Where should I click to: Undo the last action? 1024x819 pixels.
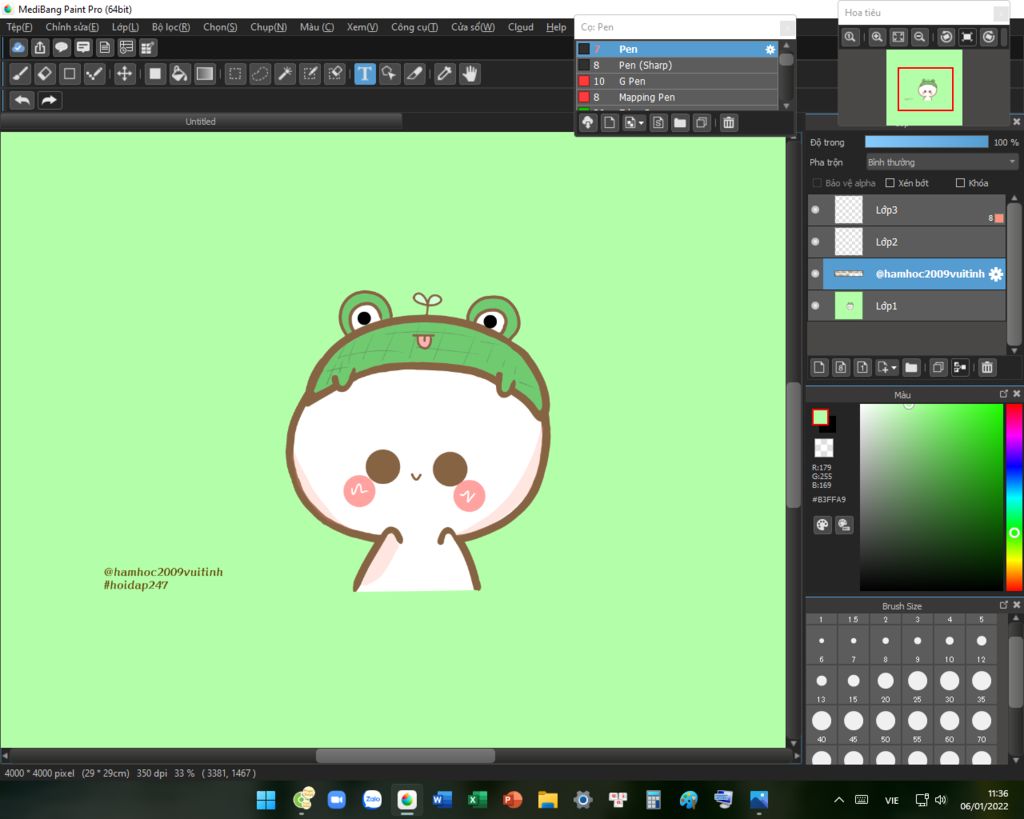[x=22, y=100]
